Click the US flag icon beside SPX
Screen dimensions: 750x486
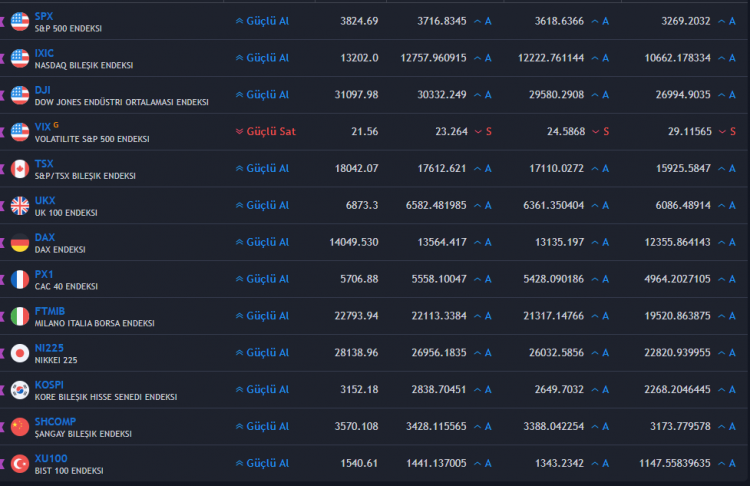point(20,22)
